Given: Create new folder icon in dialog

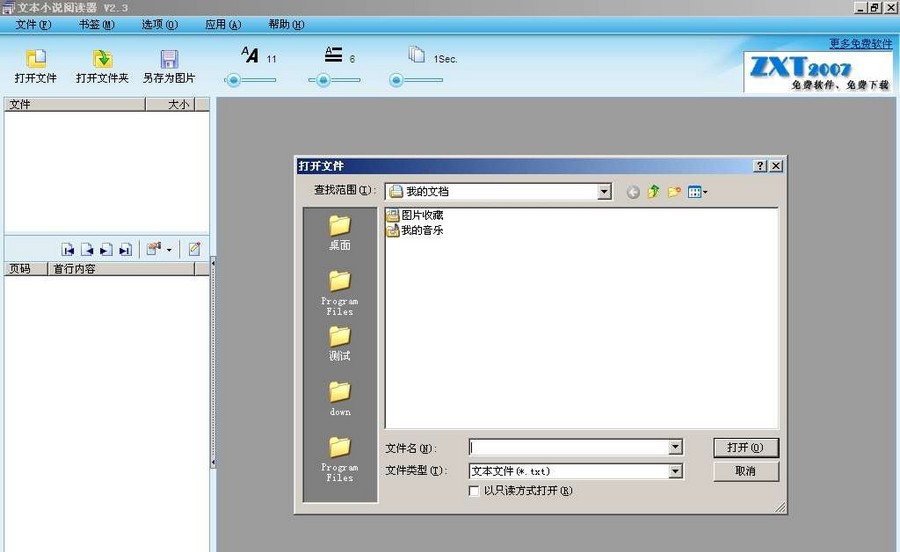Looking at the screenshot, I should tap(674, 192).
